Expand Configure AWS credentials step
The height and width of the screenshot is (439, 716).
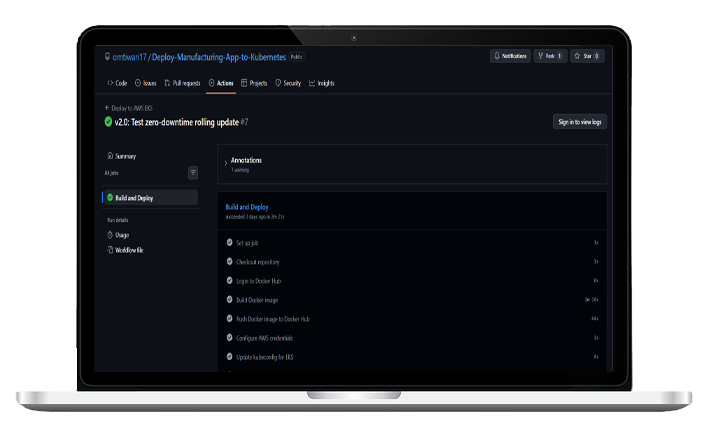[412, 338]
